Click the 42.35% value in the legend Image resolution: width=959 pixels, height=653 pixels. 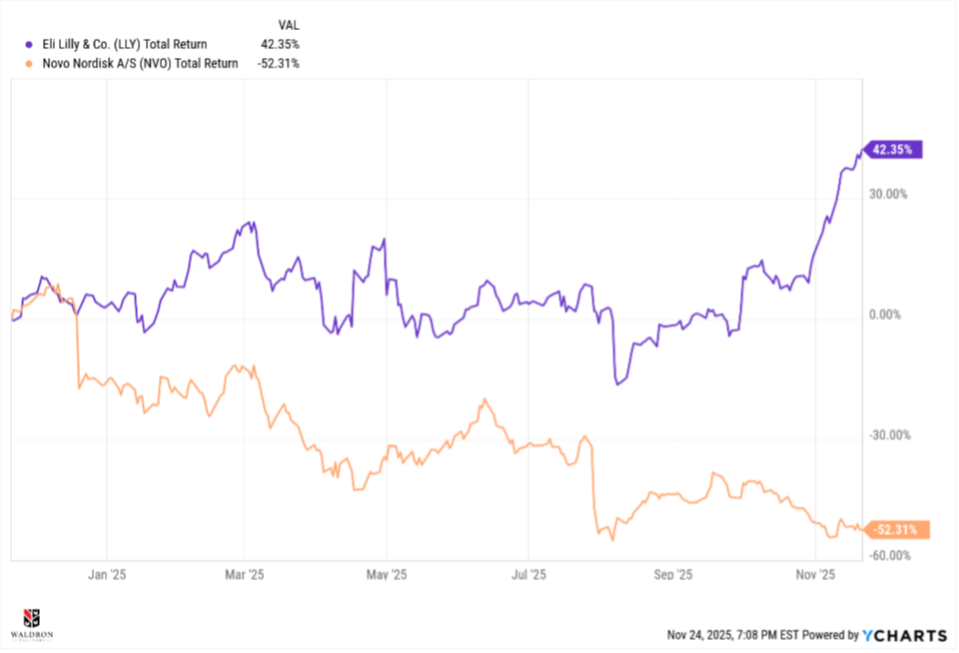point(279,44)
